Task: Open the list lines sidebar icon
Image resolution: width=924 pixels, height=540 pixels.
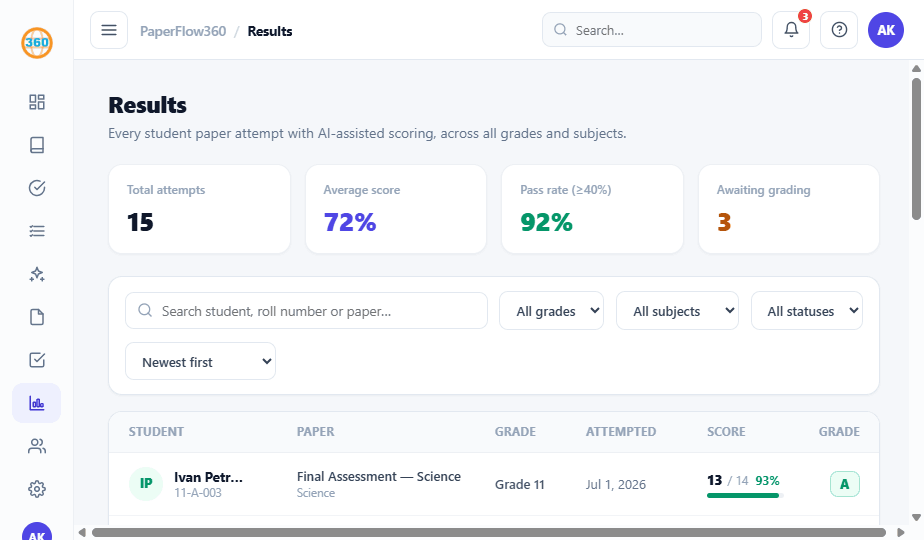Action: pyautogui.click(x=37, y=231)
